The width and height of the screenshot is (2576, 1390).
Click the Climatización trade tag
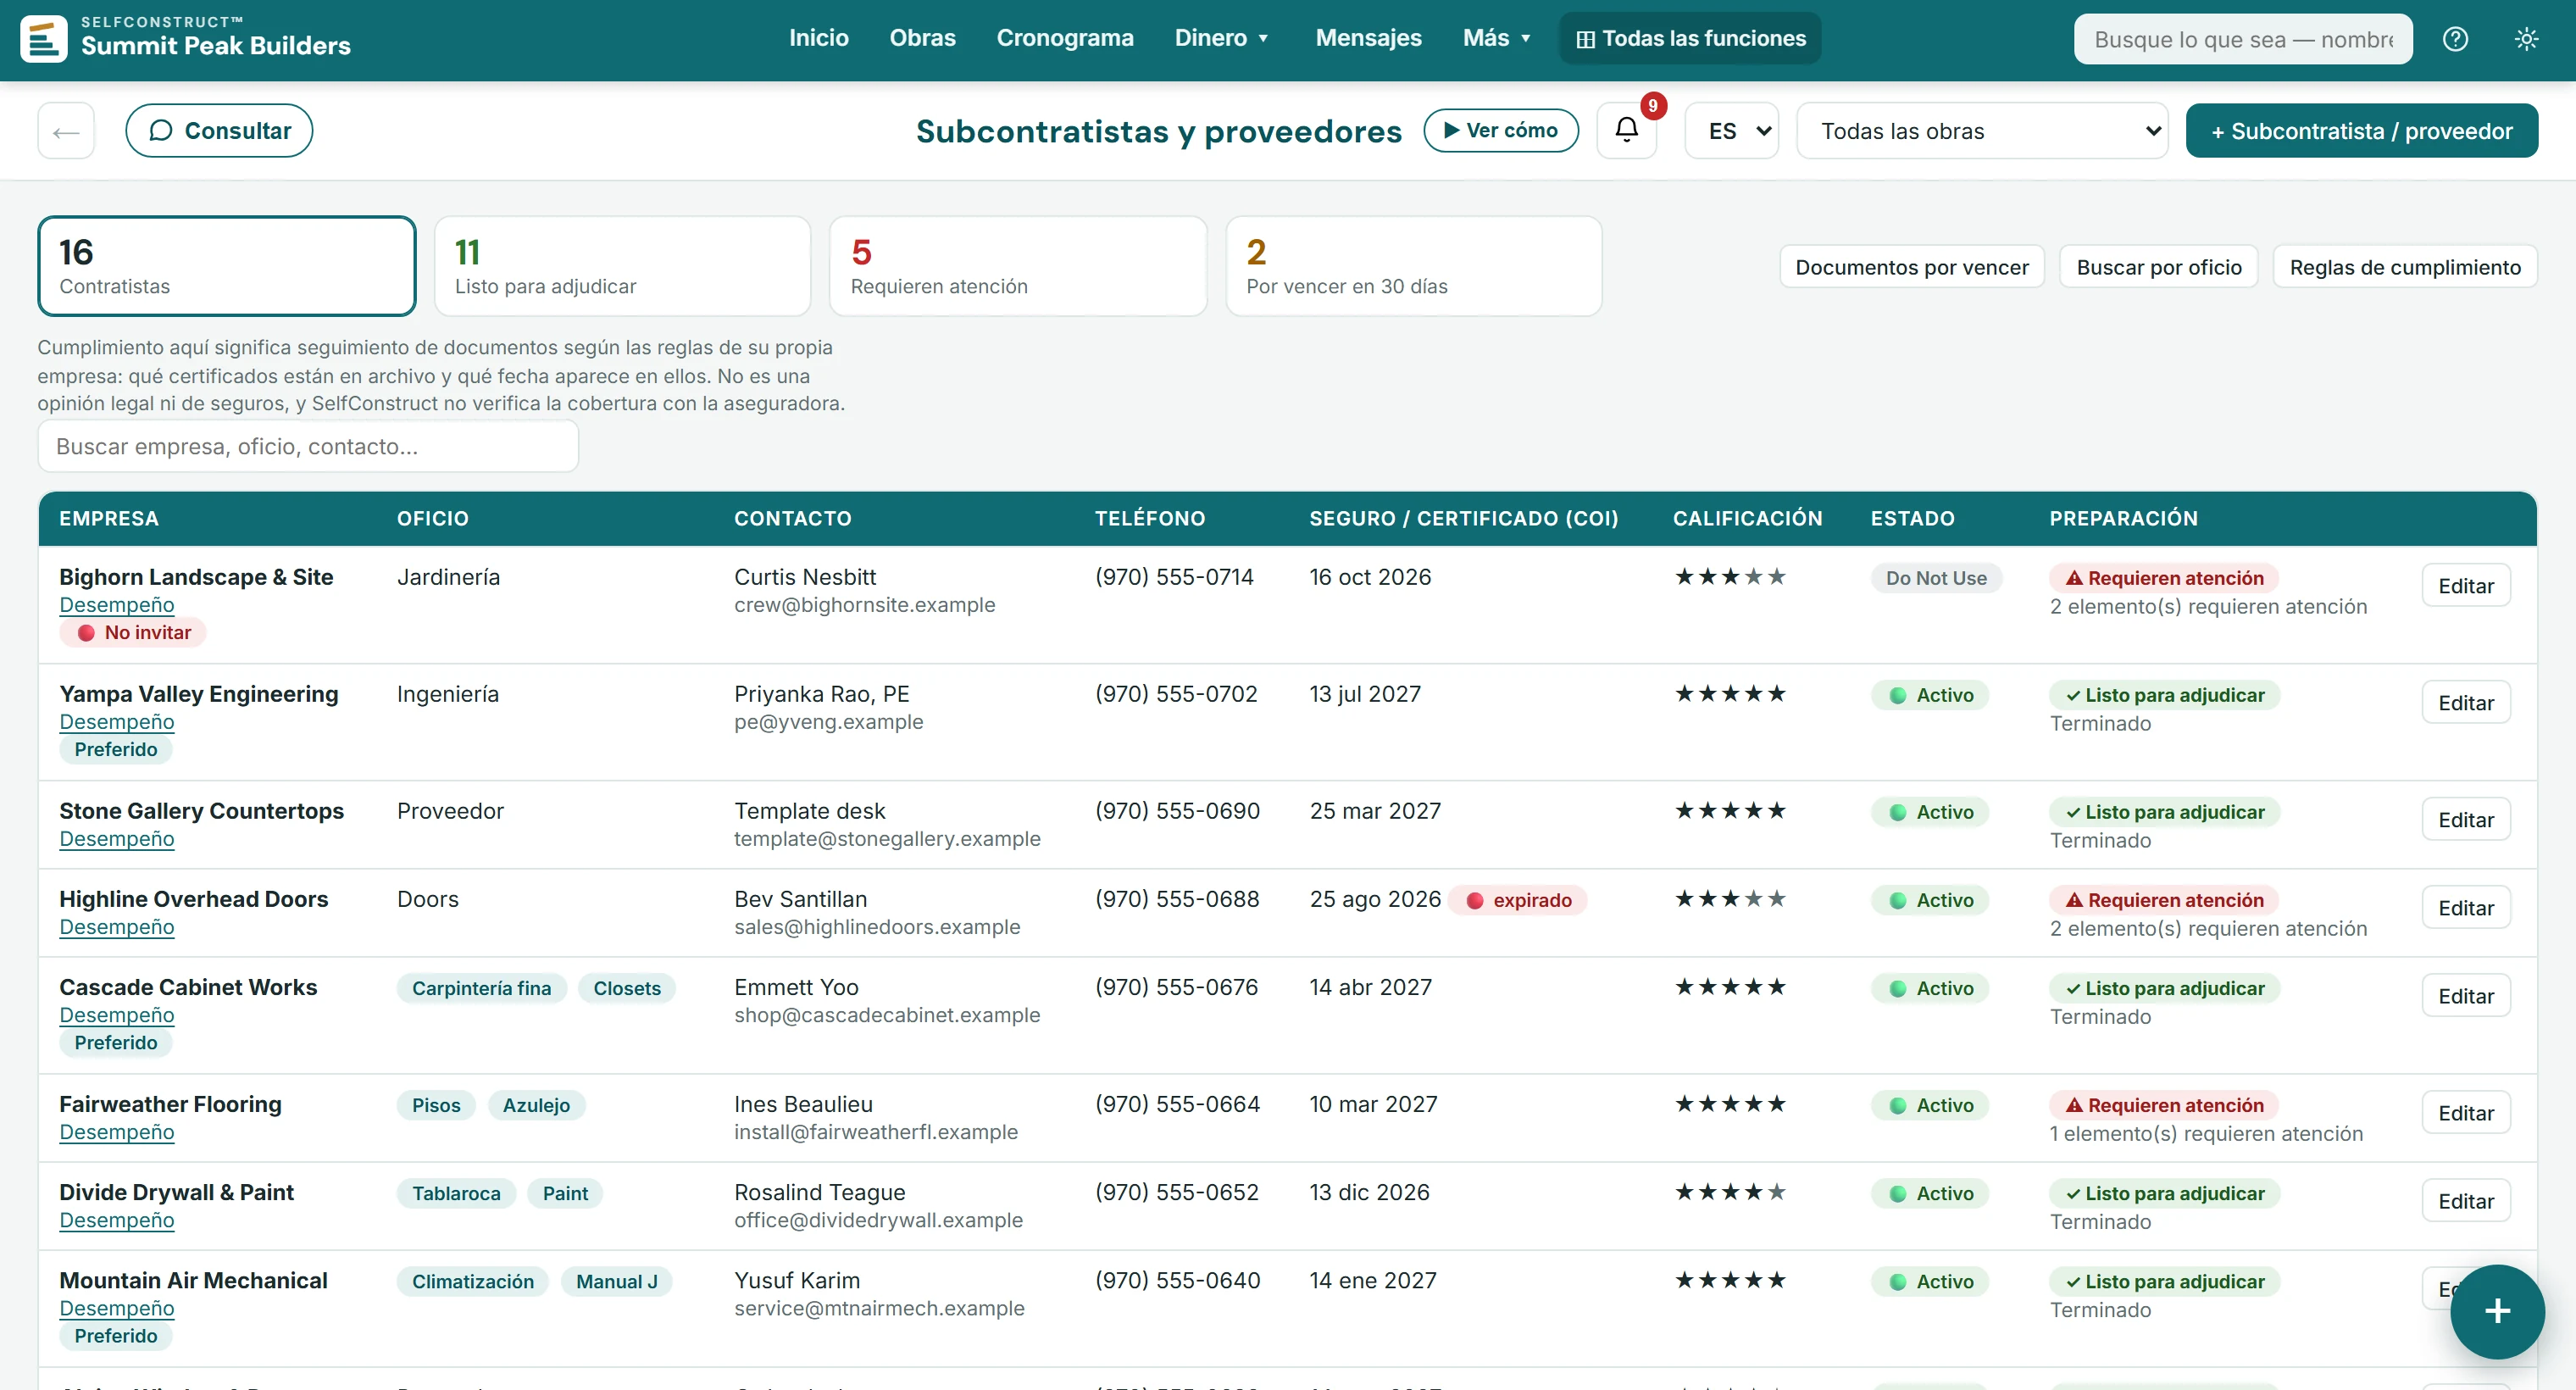point(473,1281)
